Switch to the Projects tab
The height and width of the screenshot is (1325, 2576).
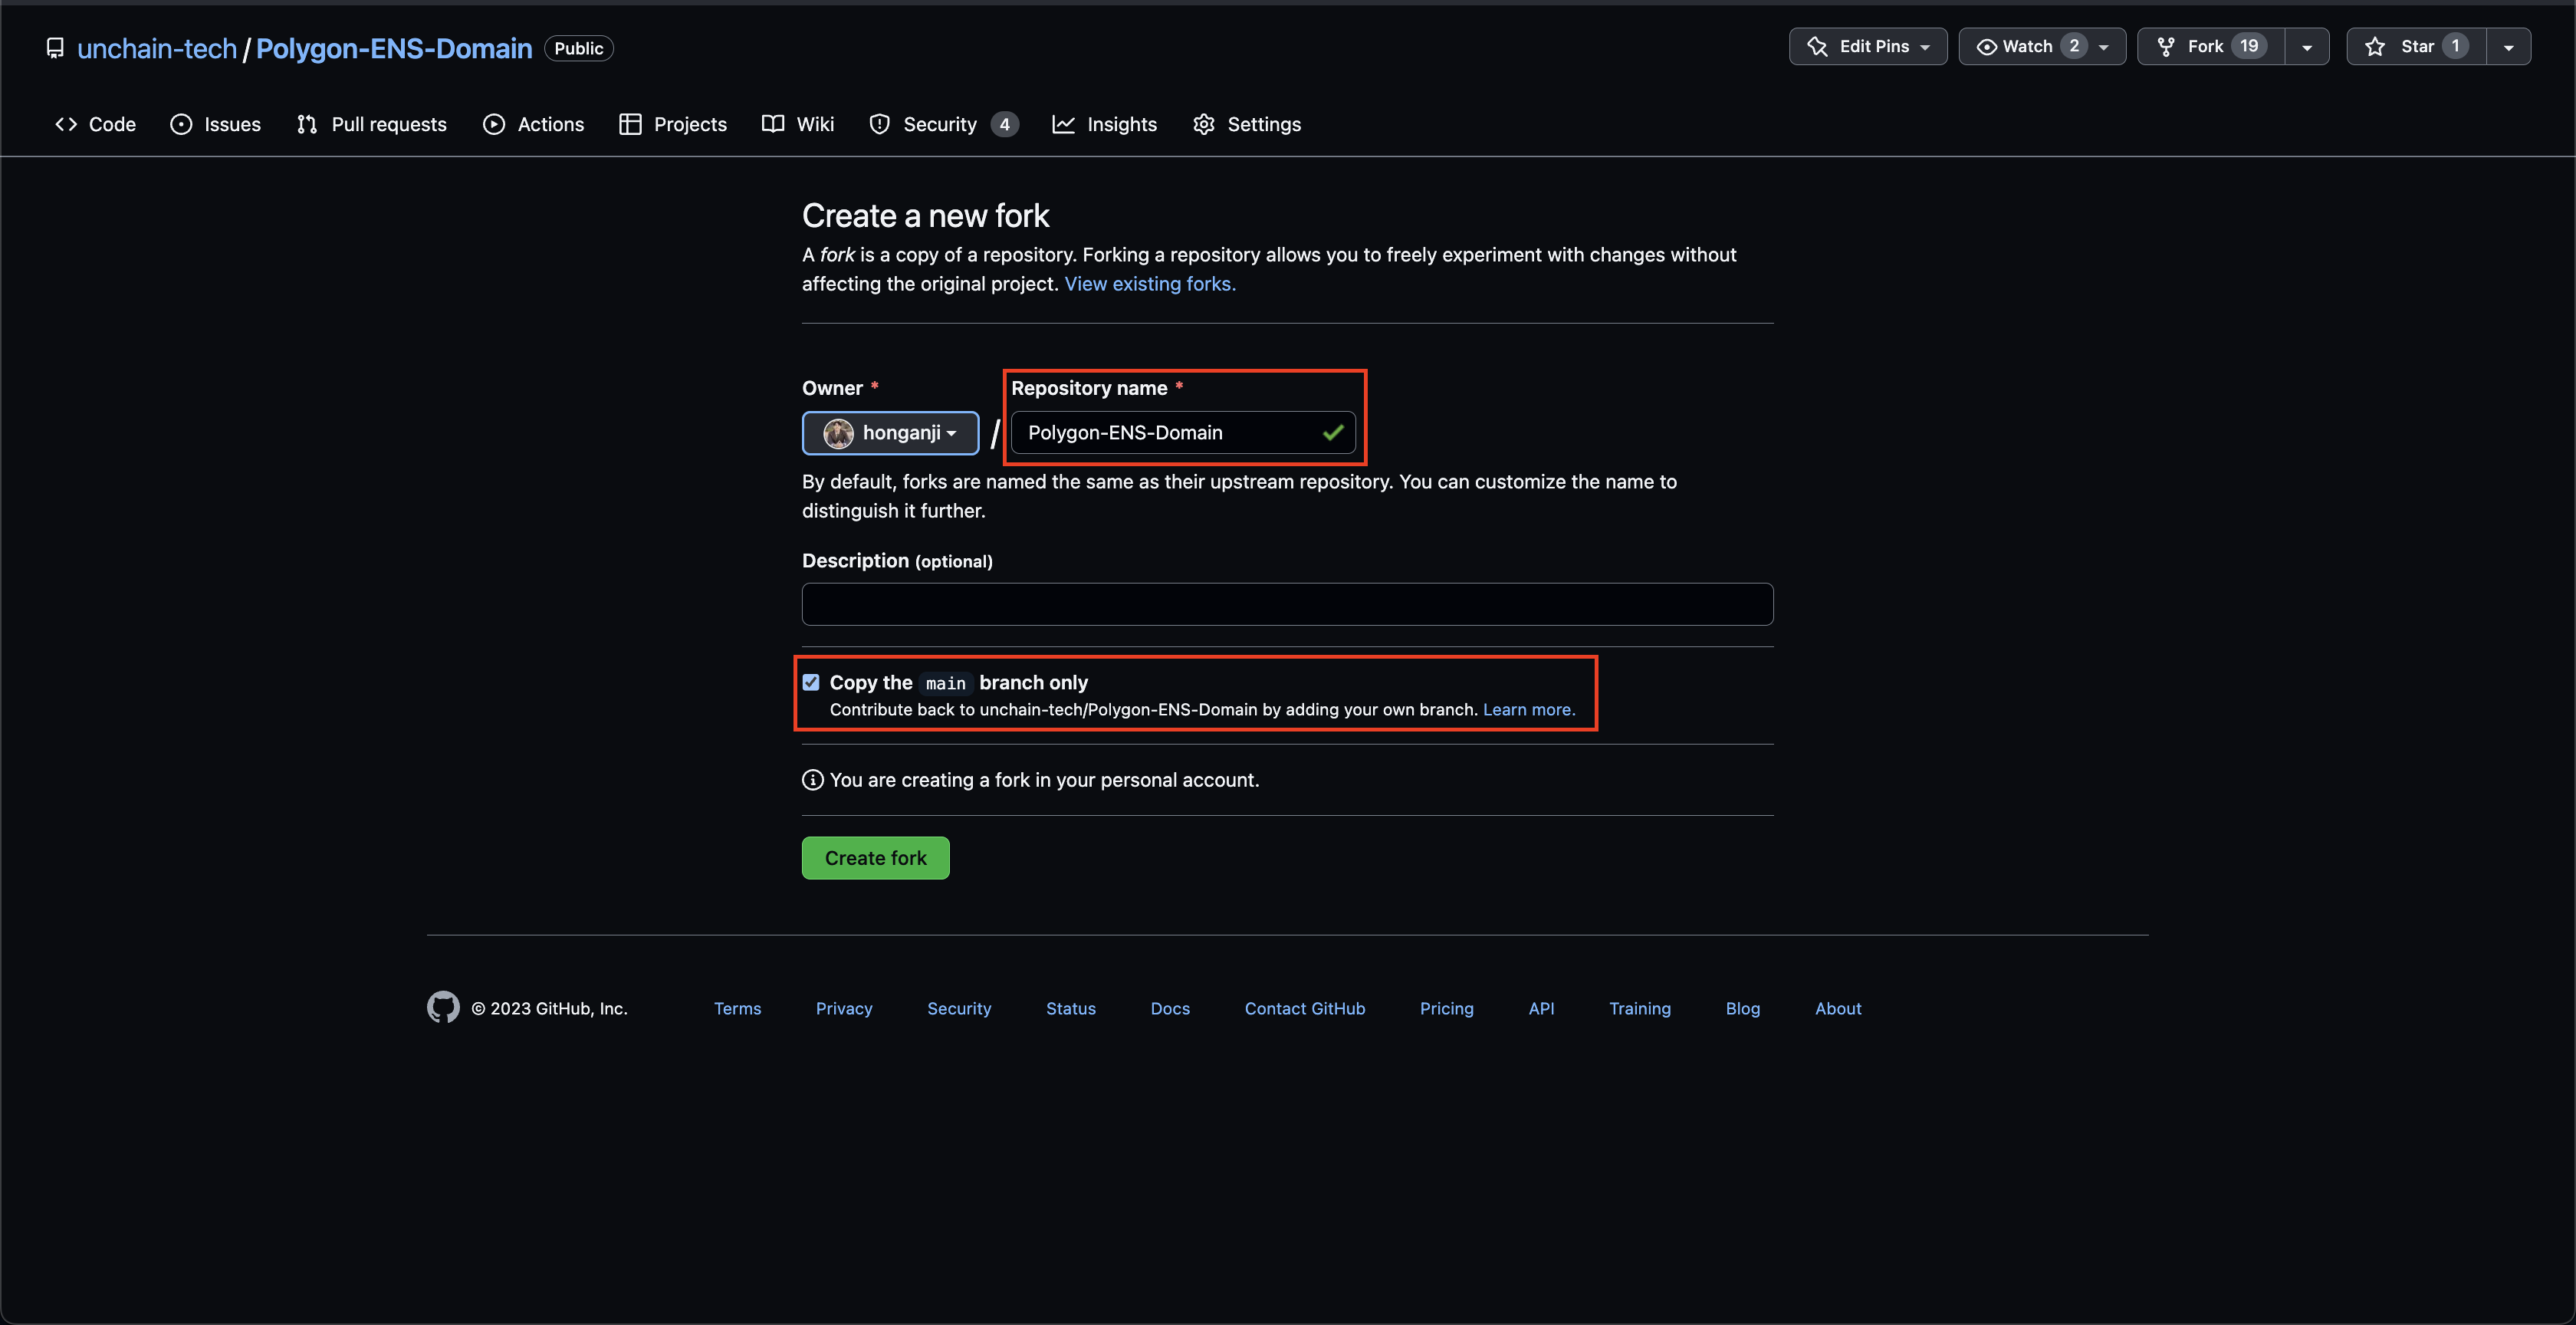(673, 124)
